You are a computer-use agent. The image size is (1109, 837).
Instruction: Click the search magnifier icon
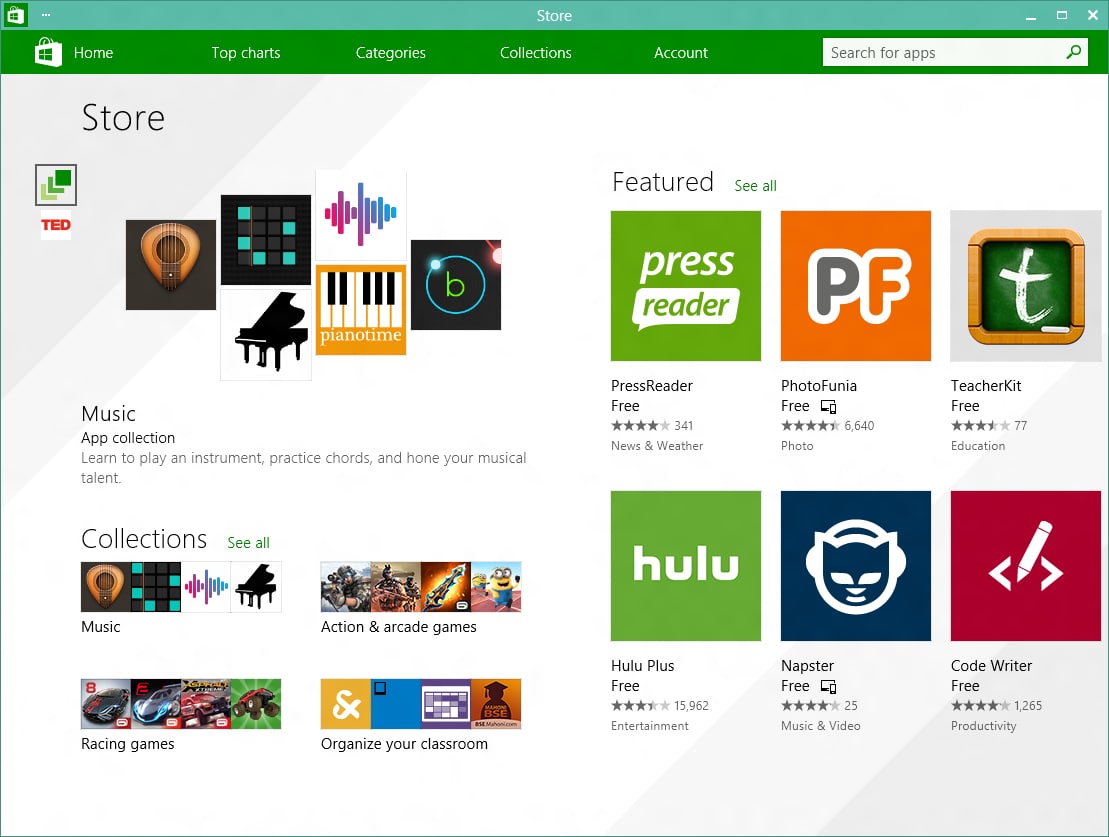[1073, 52]
